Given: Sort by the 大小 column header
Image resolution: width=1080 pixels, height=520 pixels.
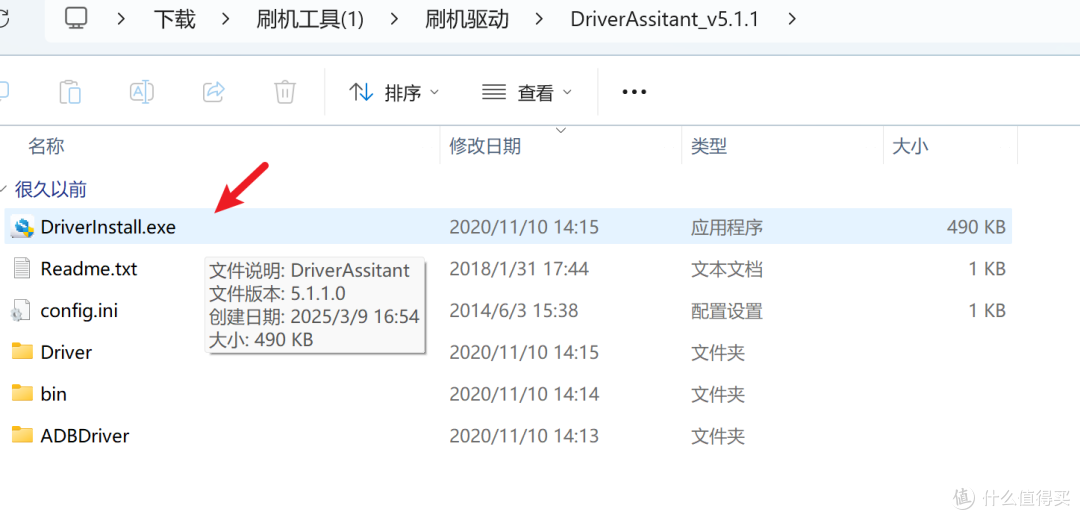Looking at the screenshot, I should 911,146.
